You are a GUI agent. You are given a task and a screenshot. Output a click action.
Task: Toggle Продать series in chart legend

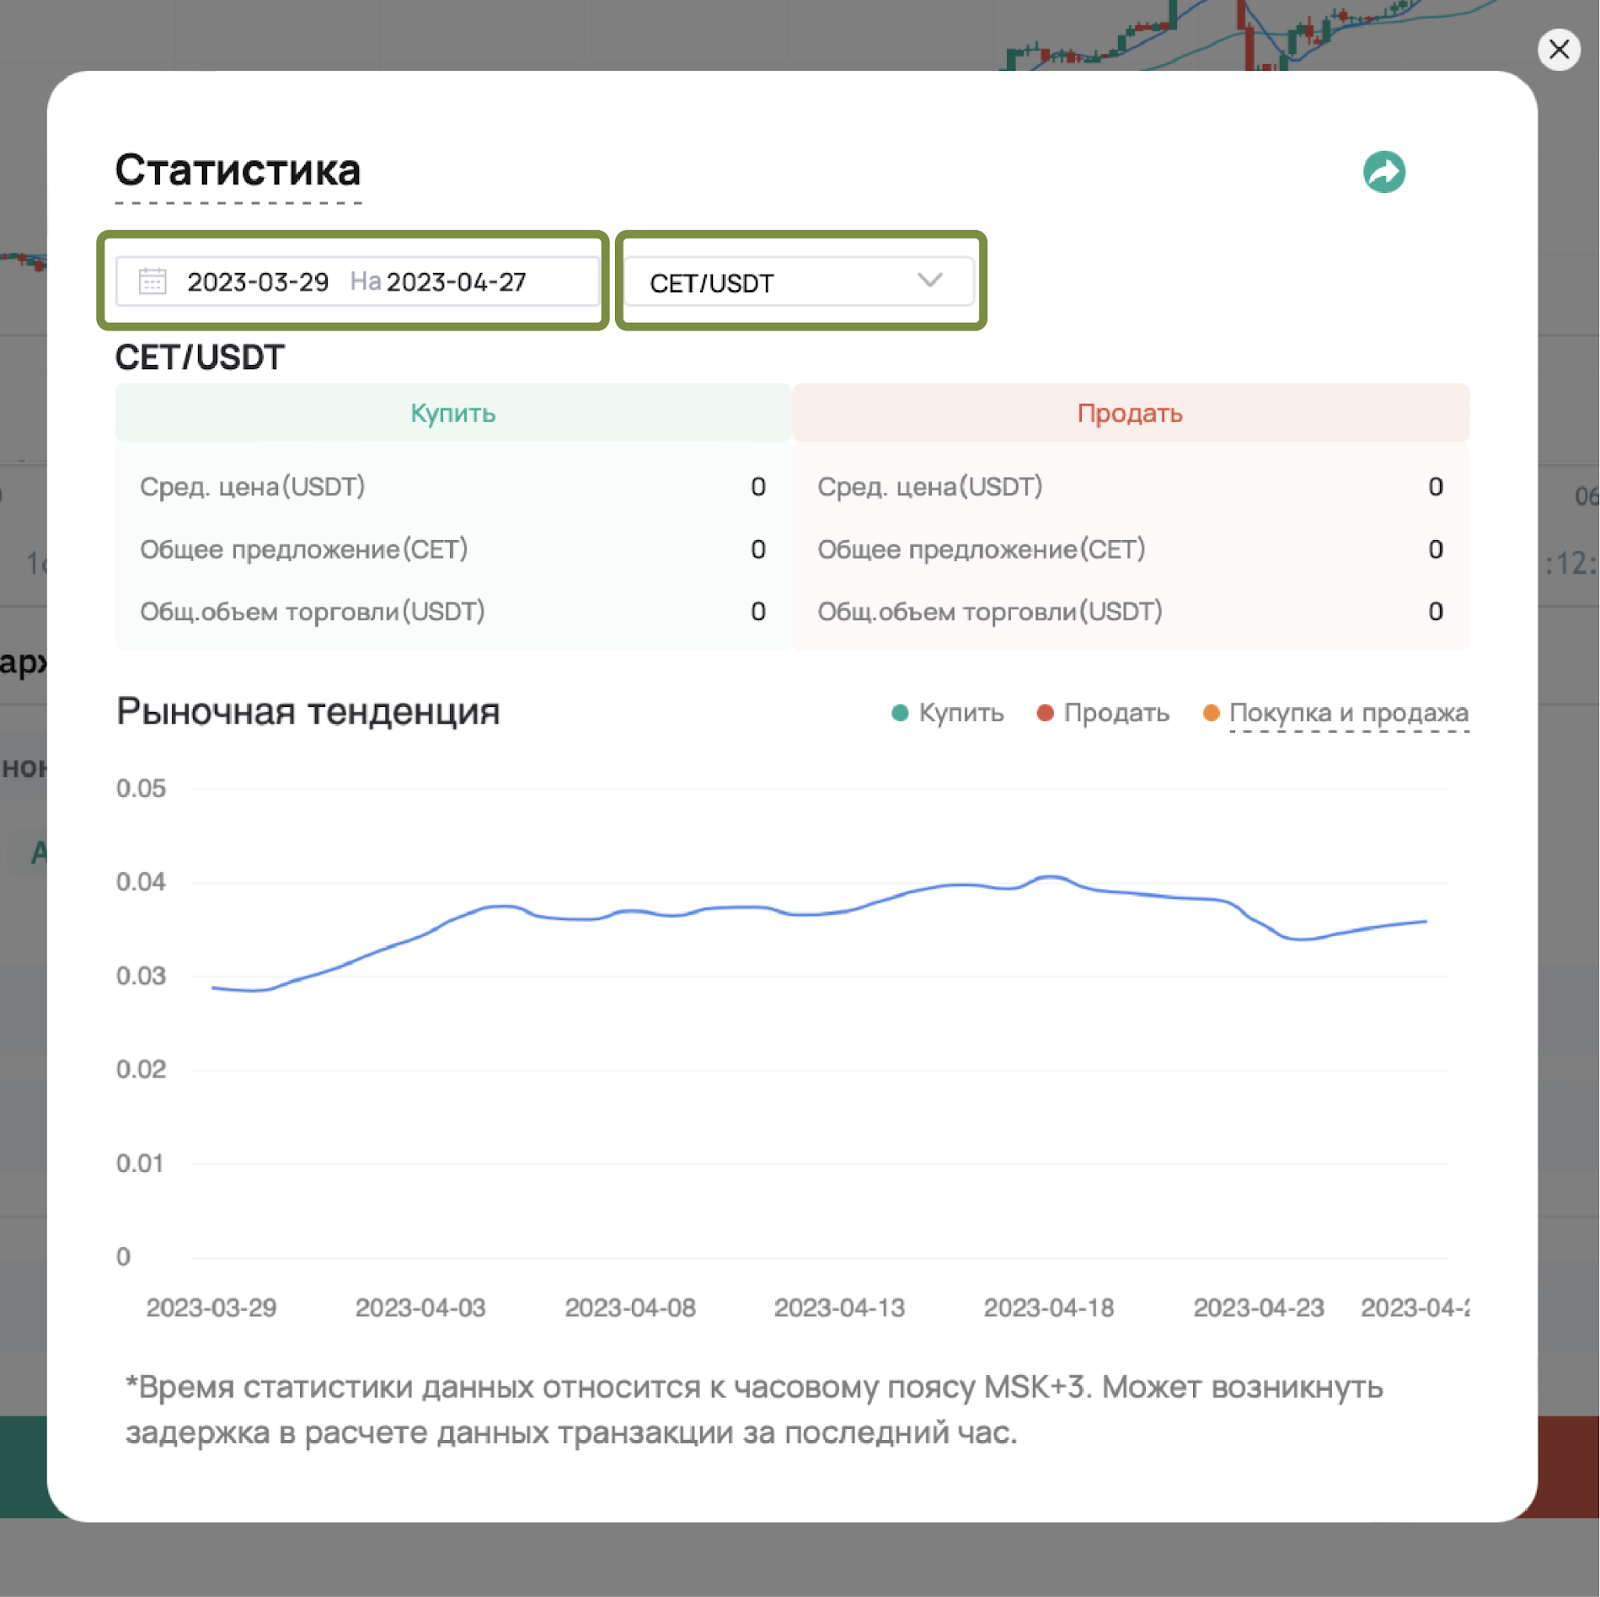point(1116,713)
